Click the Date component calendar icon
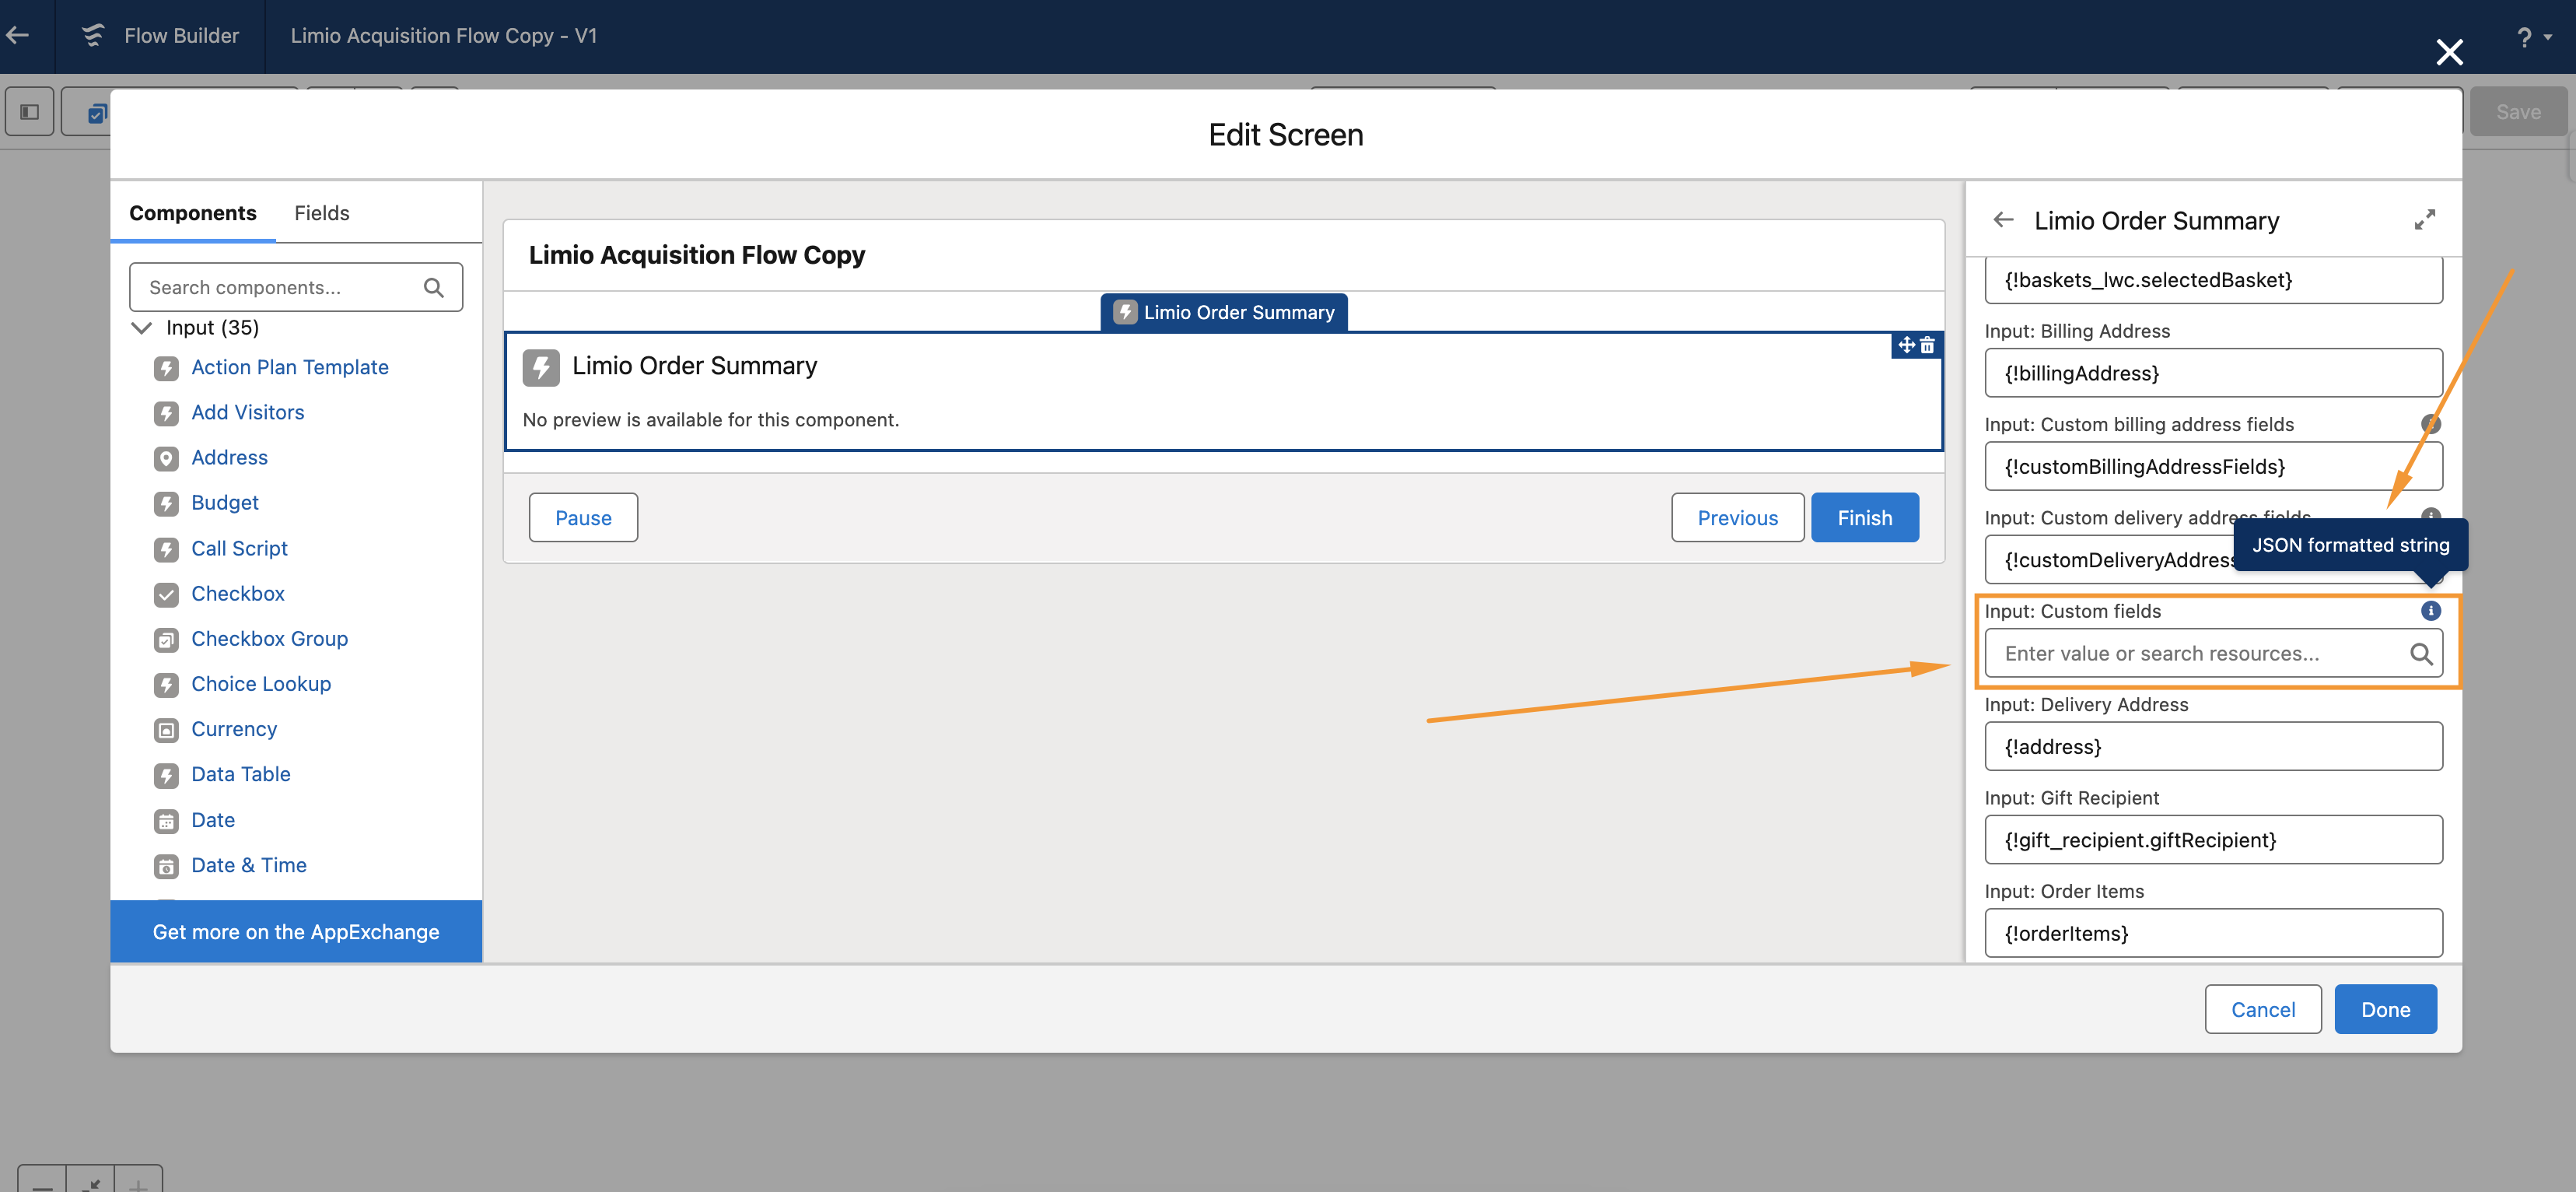2576x1192 pixels. coord(166,821)
